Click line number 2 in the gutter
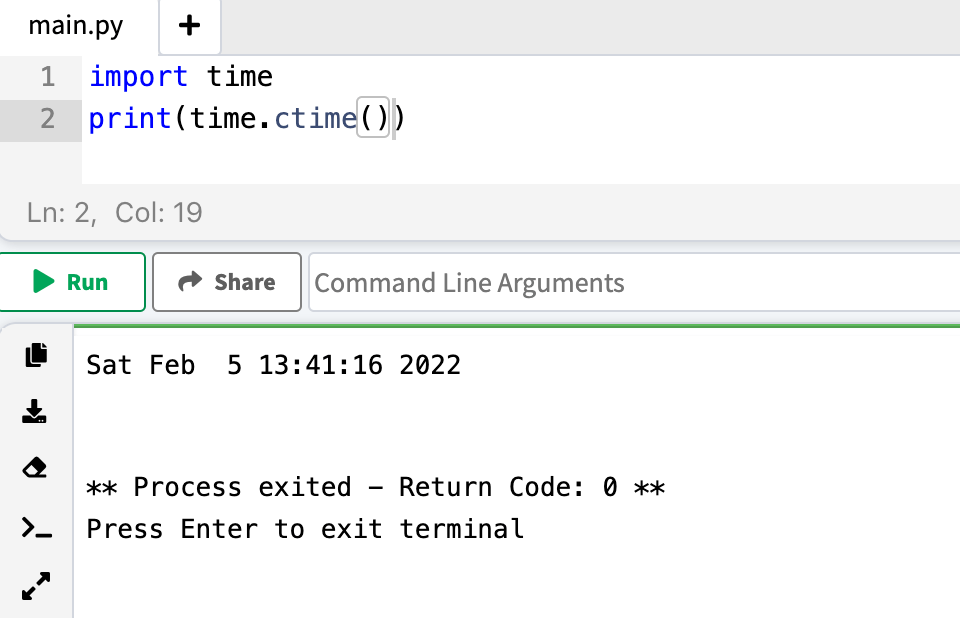The width and height of the screenshot is (960, 618). [x=50, y=118]
